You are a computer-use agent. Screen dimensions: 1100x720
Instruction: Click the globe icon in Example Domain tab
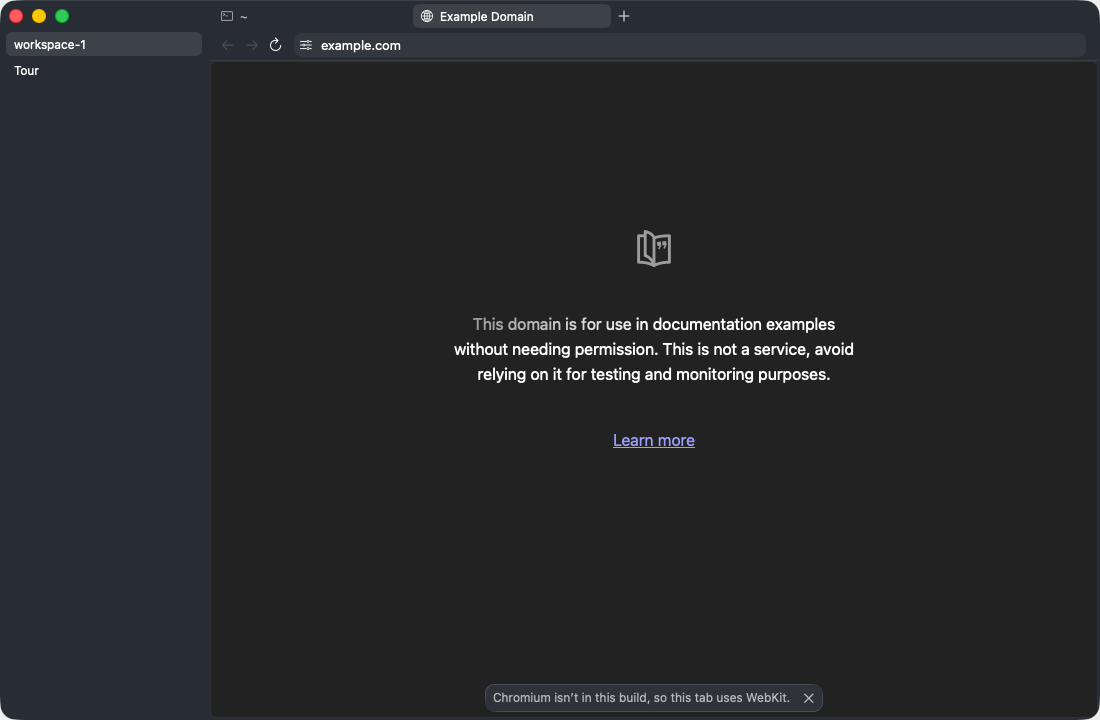(x=427, y=16)
